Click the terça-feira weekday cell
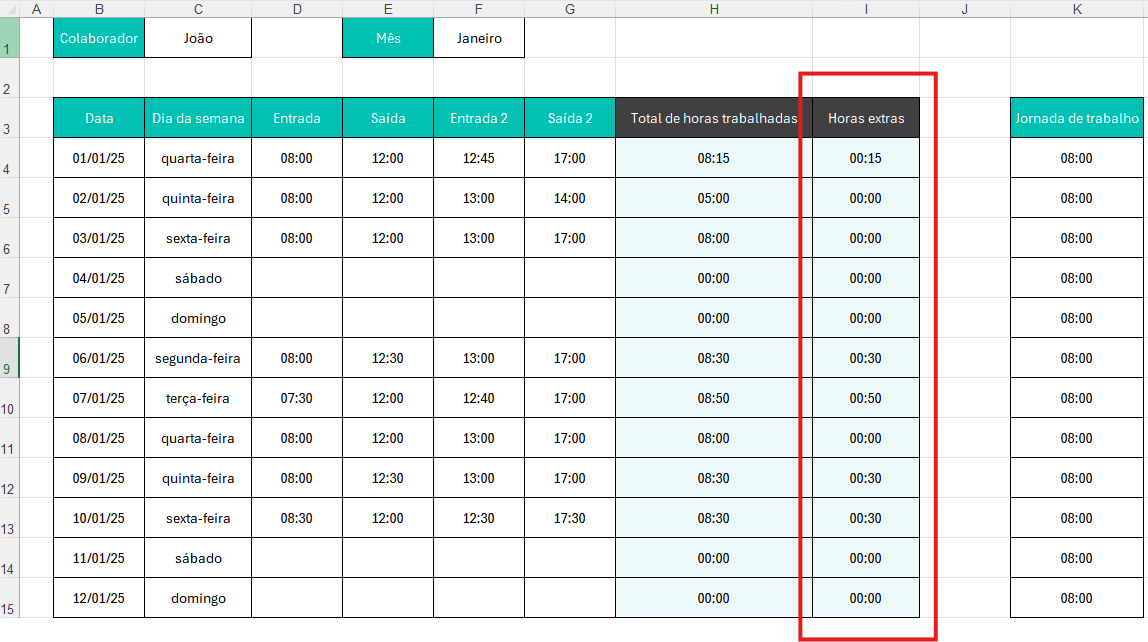This screenshot has height=642, width=1148. [x=198, y=398]
